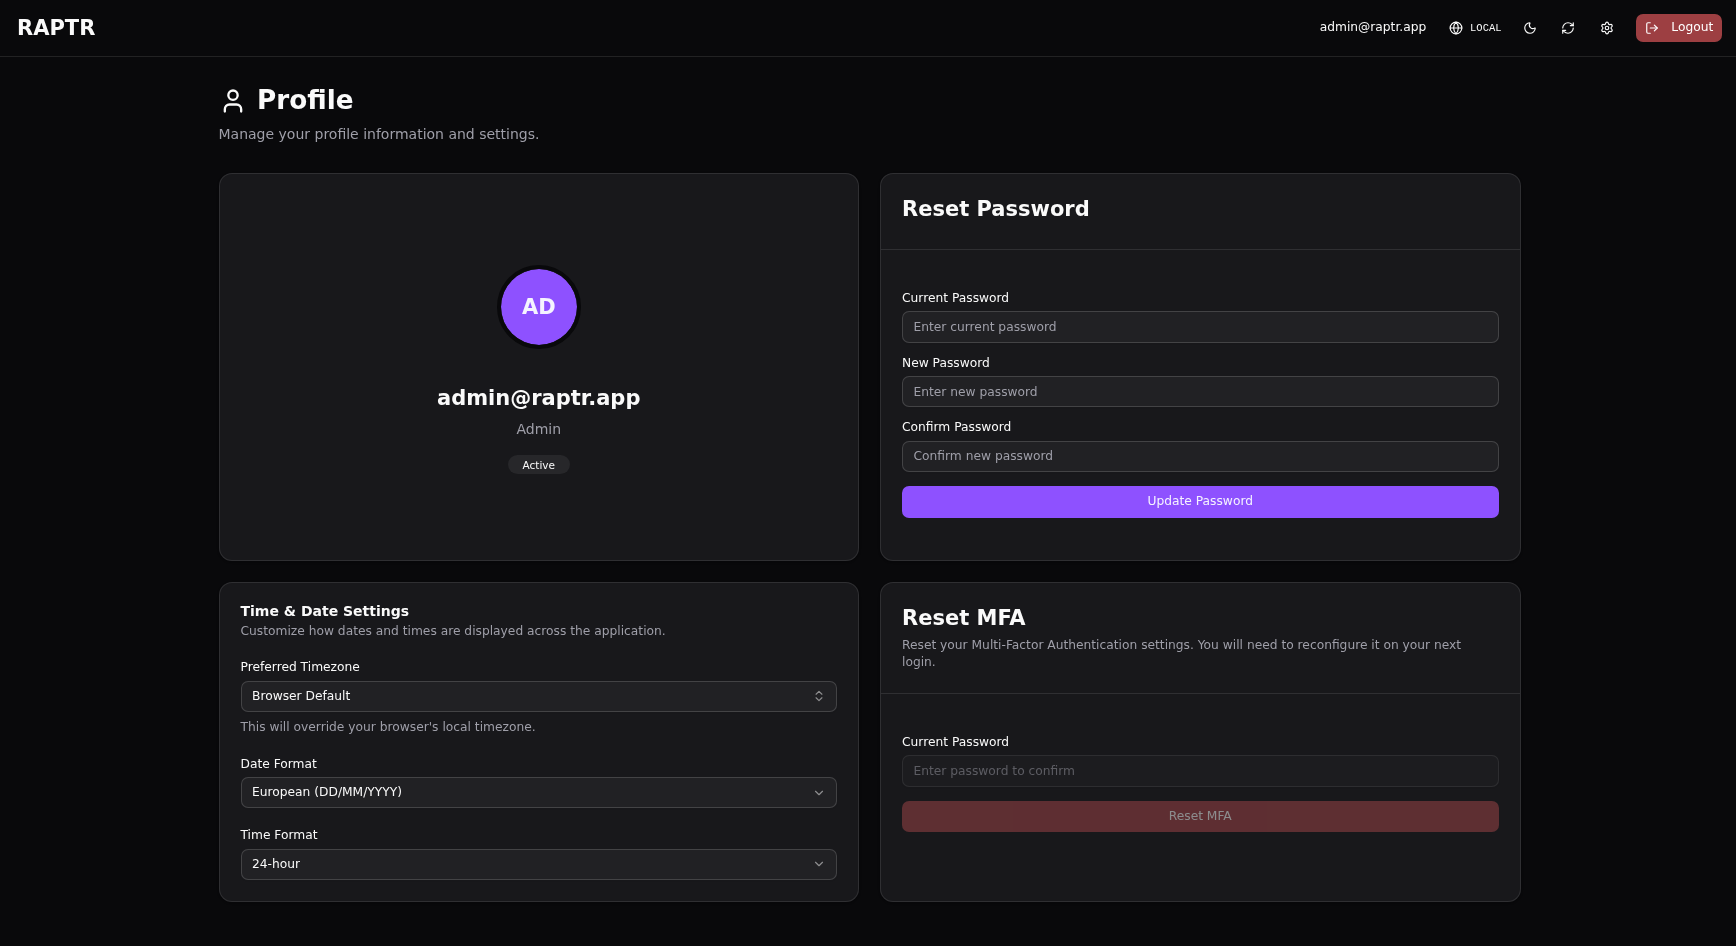Open settings via the gear icon
The width and height of the screenshot is (1736, 946).
pyautogui.click(x=1606, y=27)
